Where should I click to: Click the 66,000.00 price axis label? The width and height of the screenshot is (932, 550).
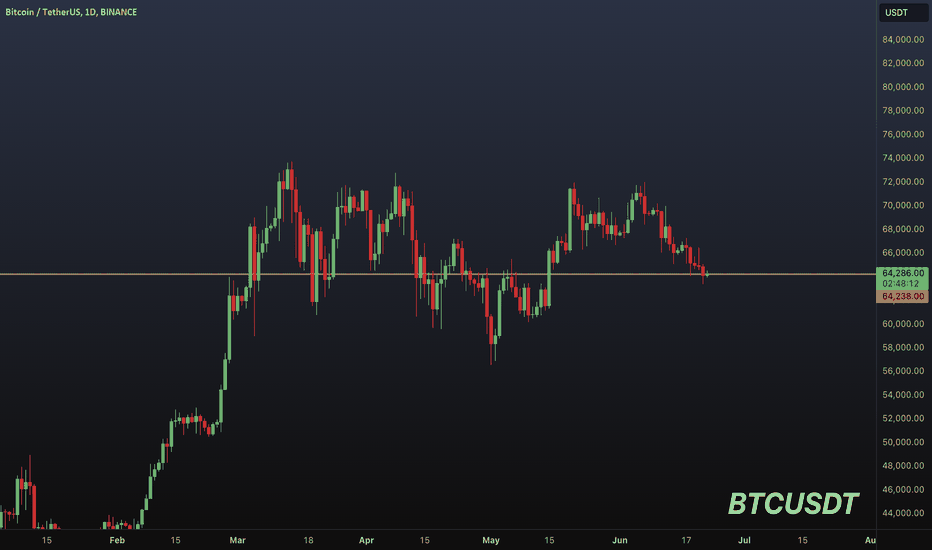[x=903, y=253]
